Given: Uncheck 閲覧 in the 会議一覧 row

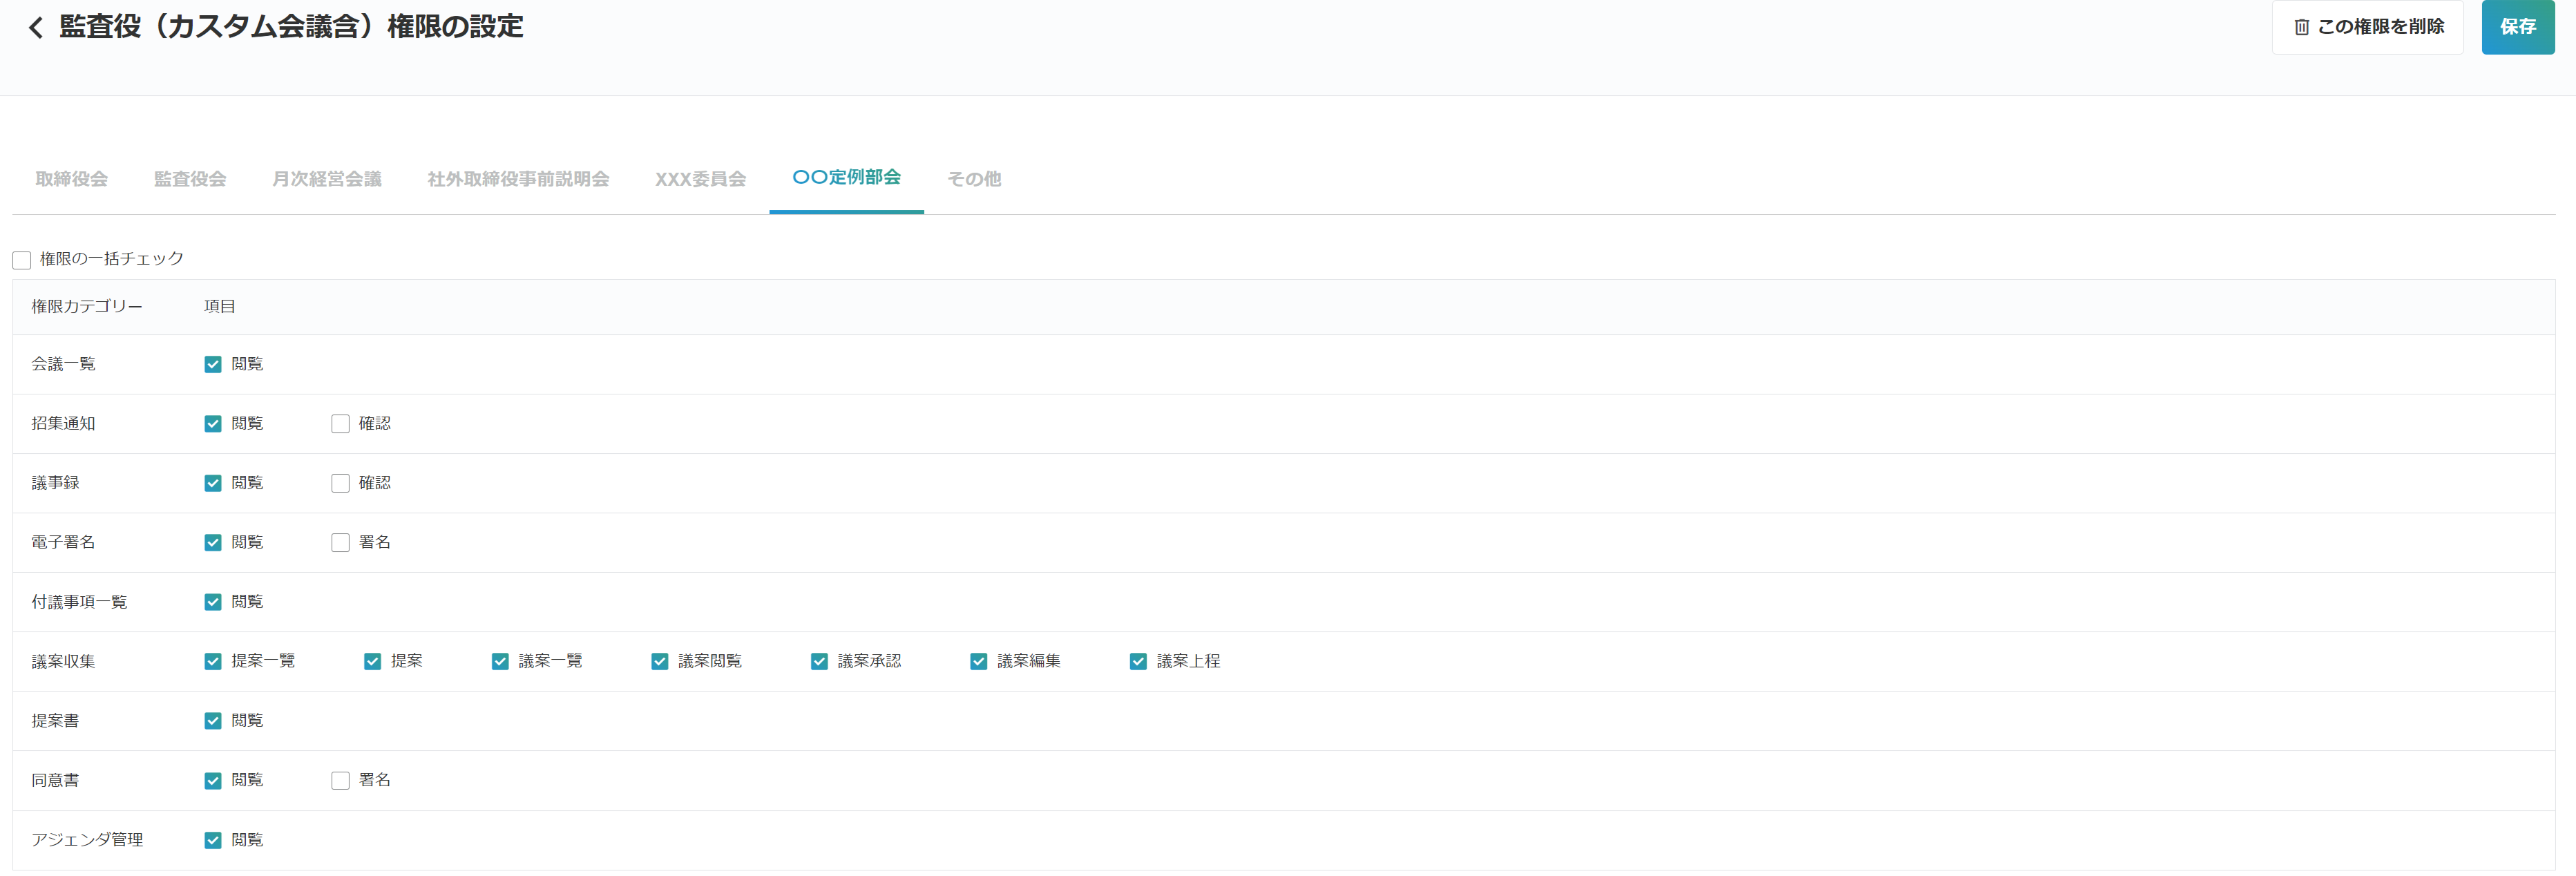Looking at the screenshot, I should (x=213, y=364).
